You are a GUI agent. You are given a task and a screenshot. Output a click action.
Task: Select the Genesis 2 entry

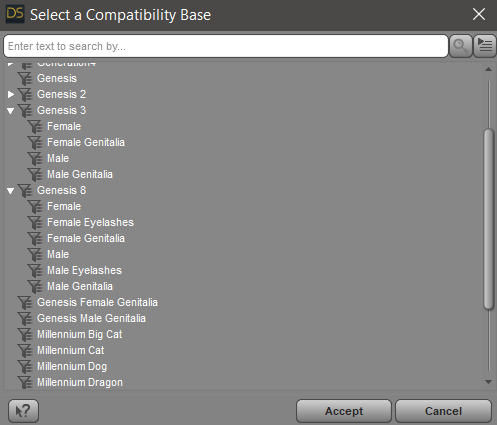(61, 94)
